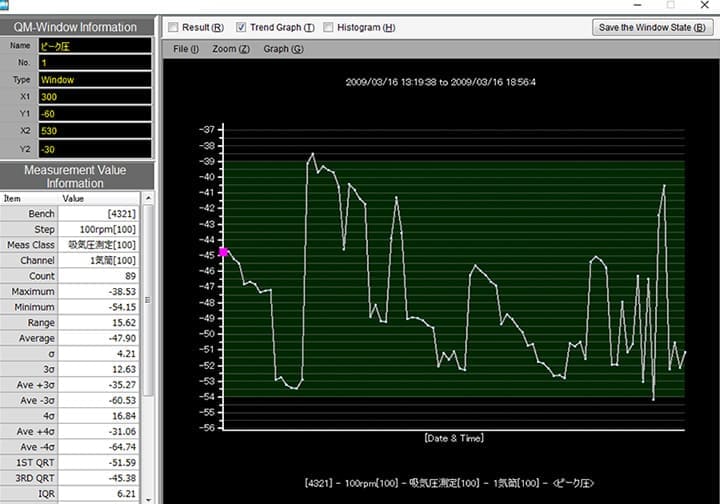720x504 pixels.
Task: Select the Channel row value
Action: pyautogui.click(x=99, y=261)
